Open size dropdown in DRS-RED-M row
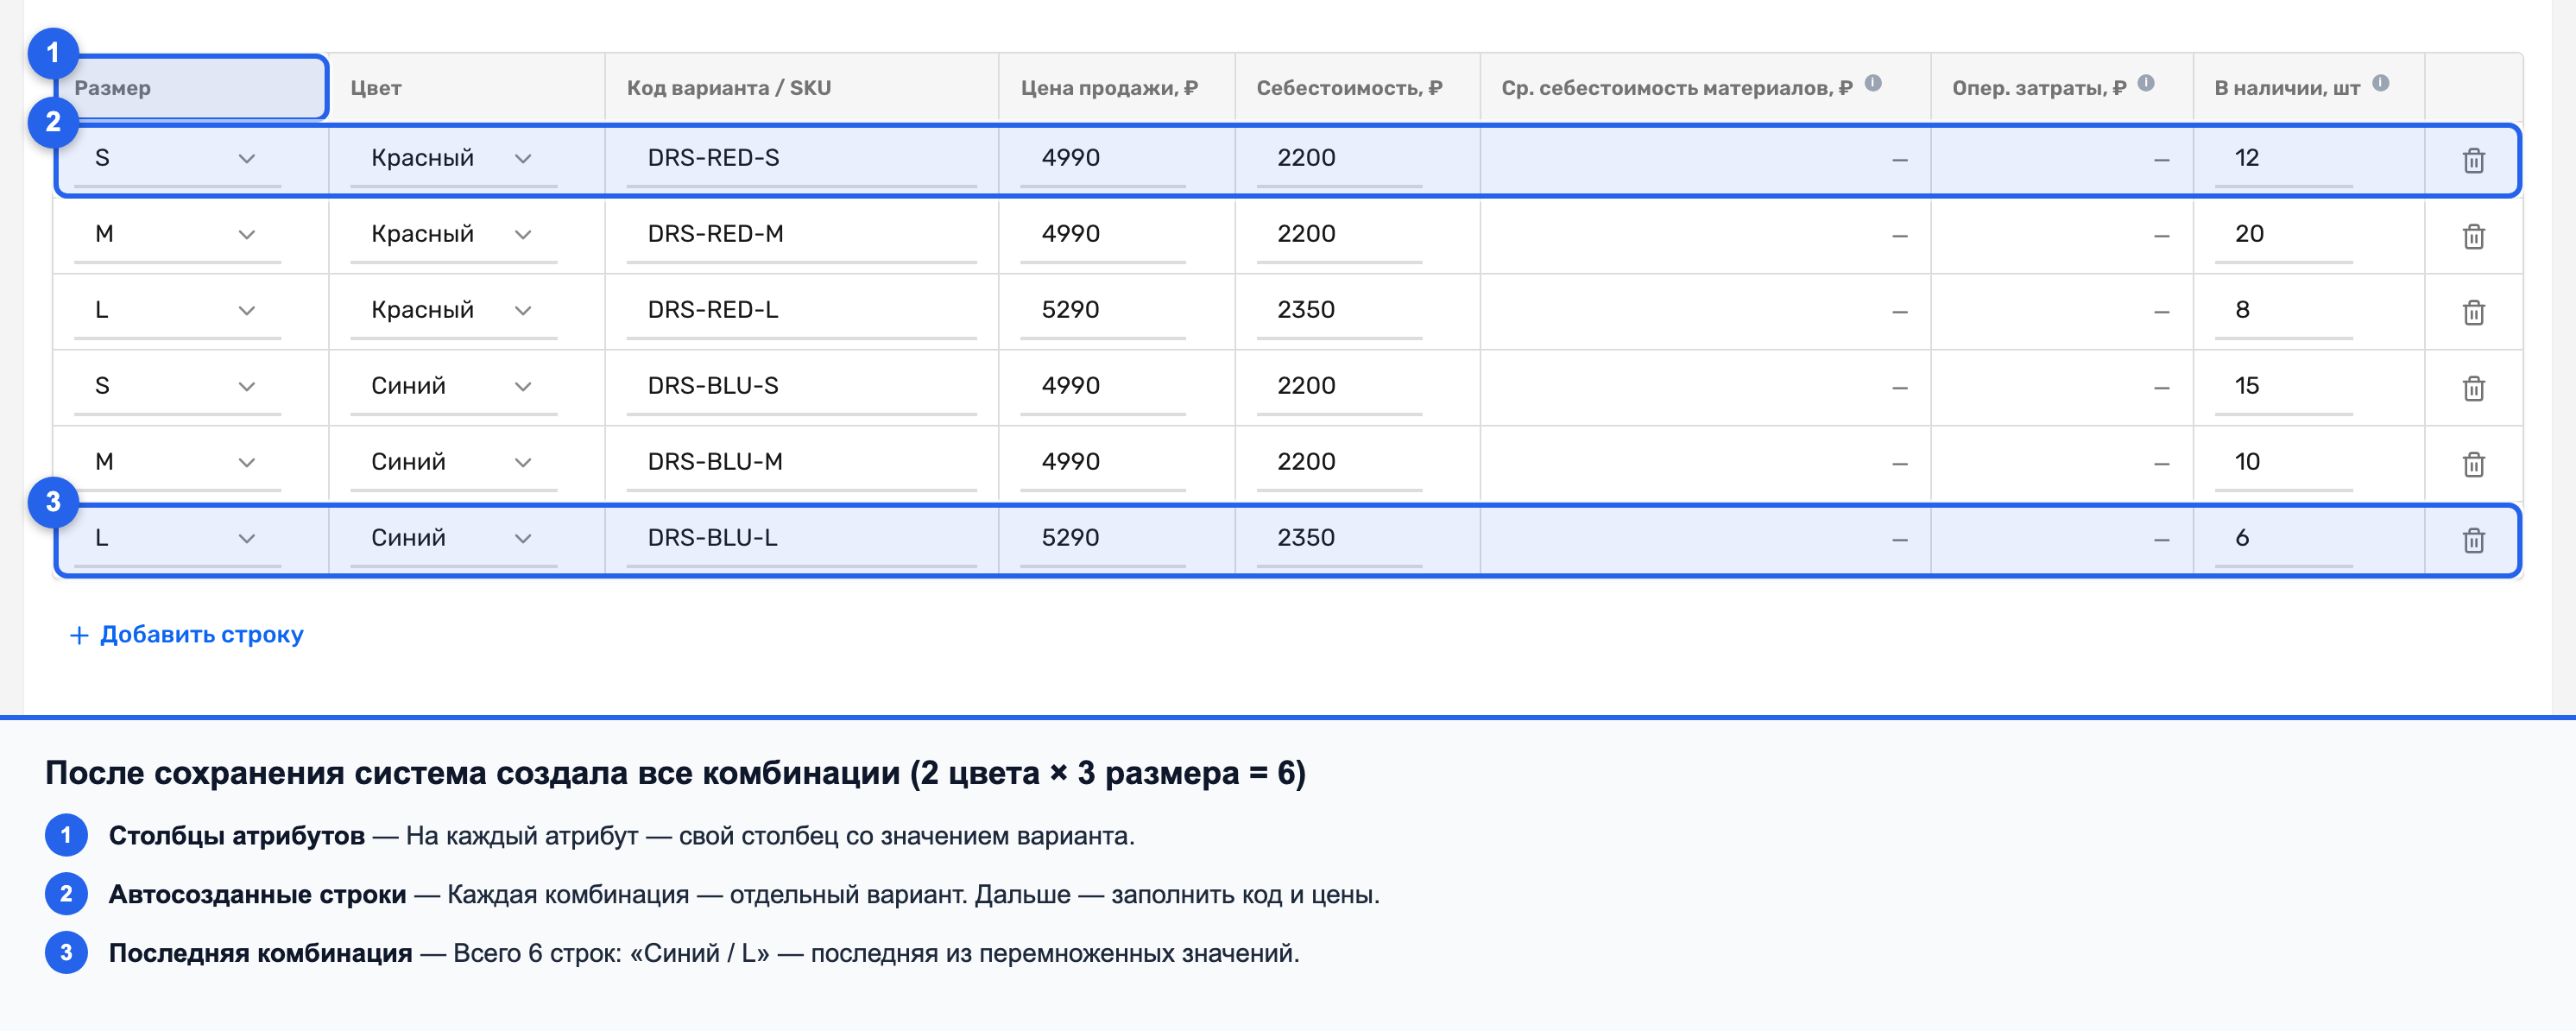This screenshot has width=2576, height=1031. click(177, 234)
